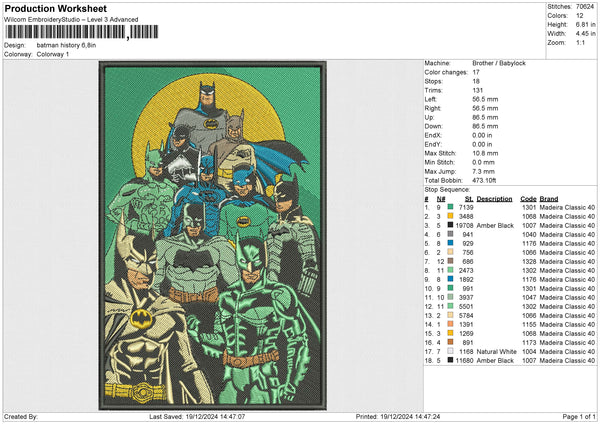This screenshot has width=600, height=424.
Task: Select stitch count 11680 in stop row 18
Action: (464, 360)
